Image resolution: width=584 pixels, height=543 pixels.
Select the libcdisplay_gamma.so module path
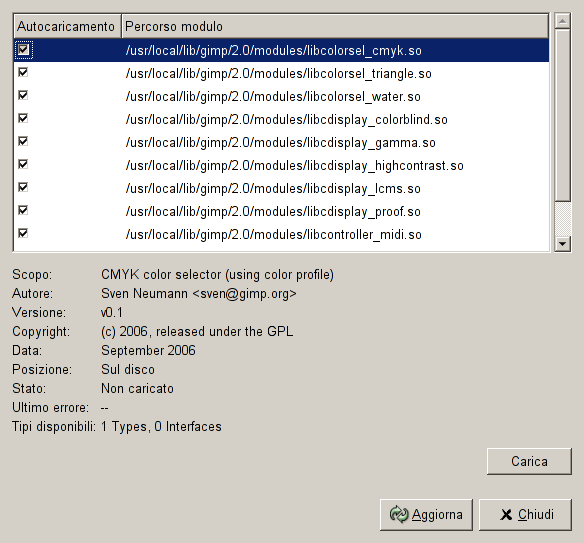click(x=280, y=143)
